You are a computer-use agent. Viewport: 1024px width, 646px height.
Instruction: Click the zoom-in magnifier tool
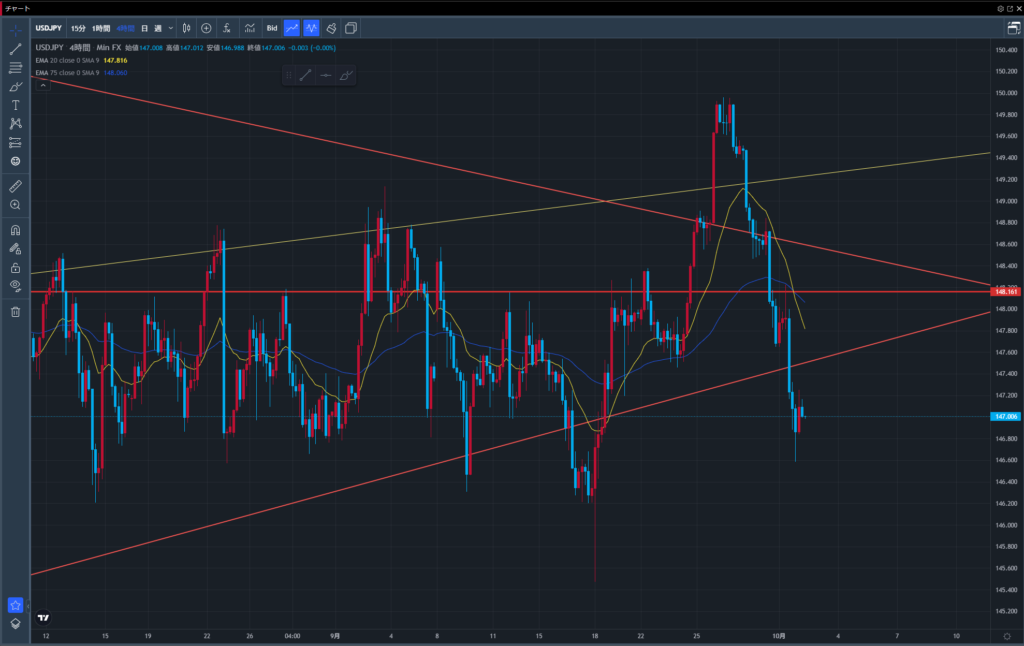15,205
